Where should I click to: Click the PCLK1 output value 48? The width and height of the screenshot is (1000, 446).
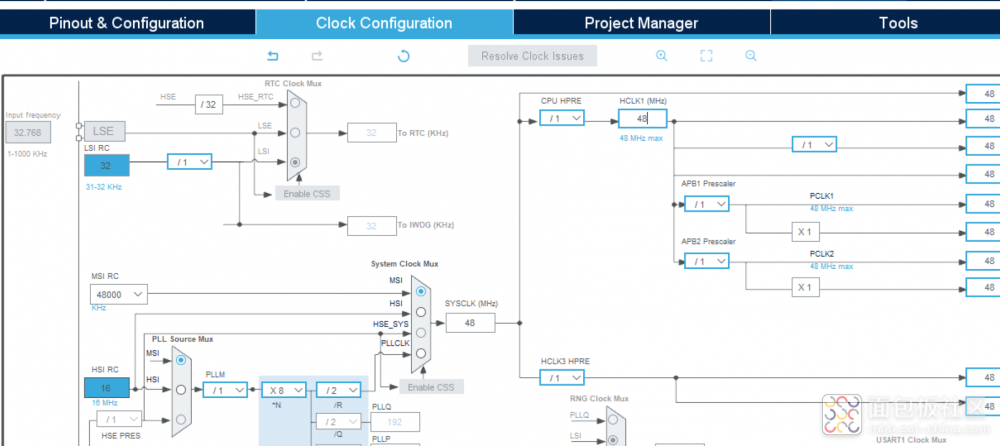click(x=983, y=204)
